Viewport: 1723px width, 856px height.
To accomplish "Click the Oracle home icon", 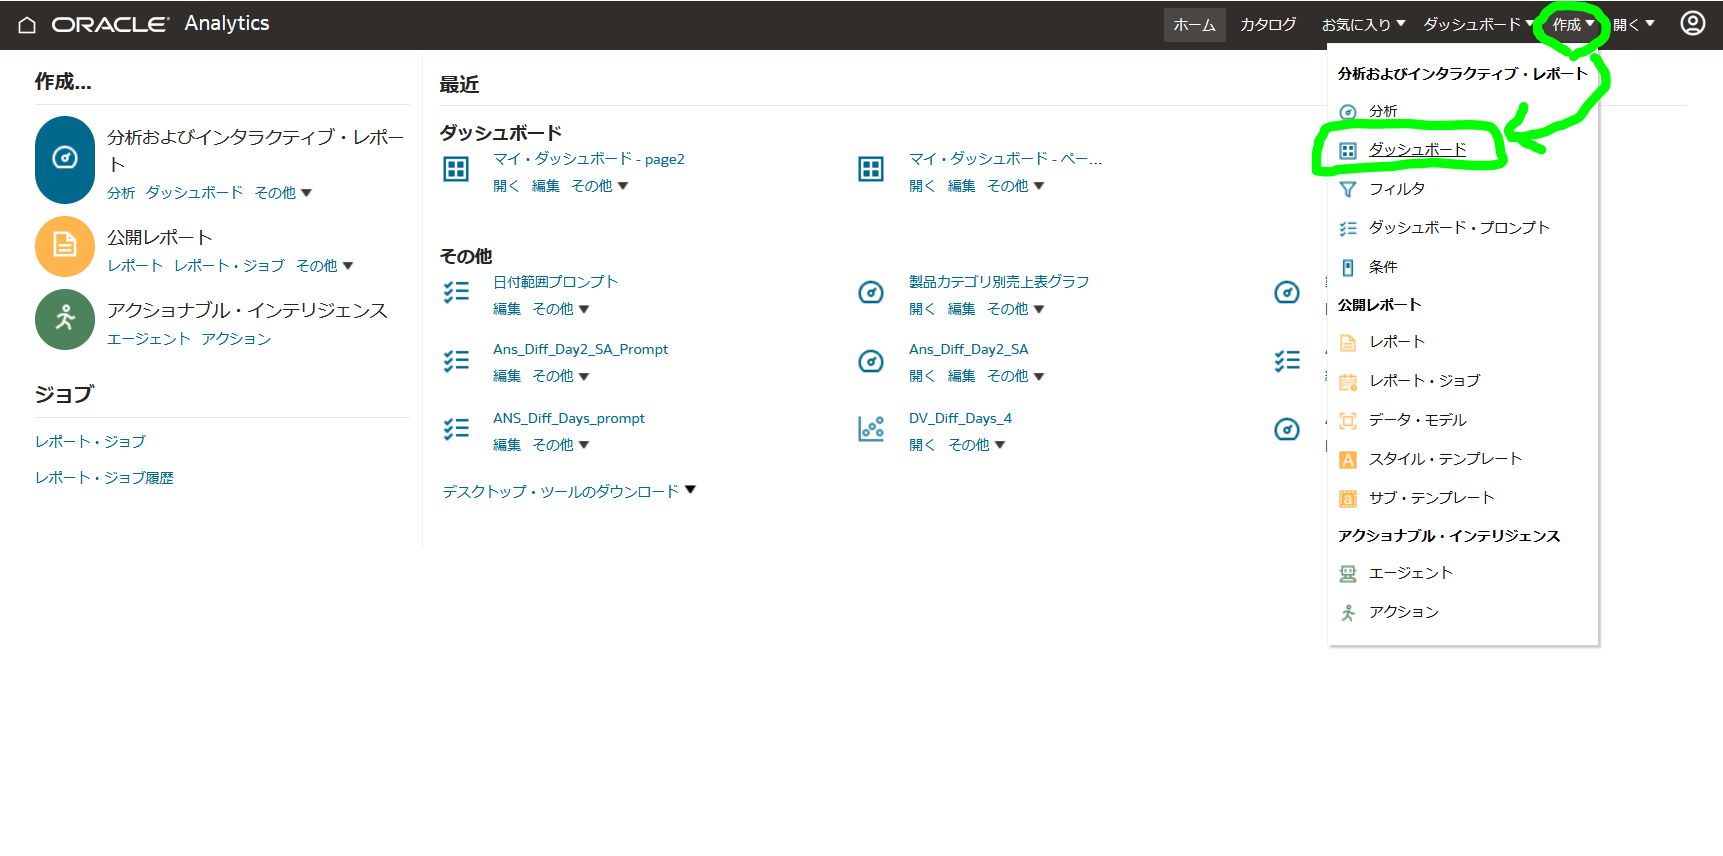I will [27, 25].
